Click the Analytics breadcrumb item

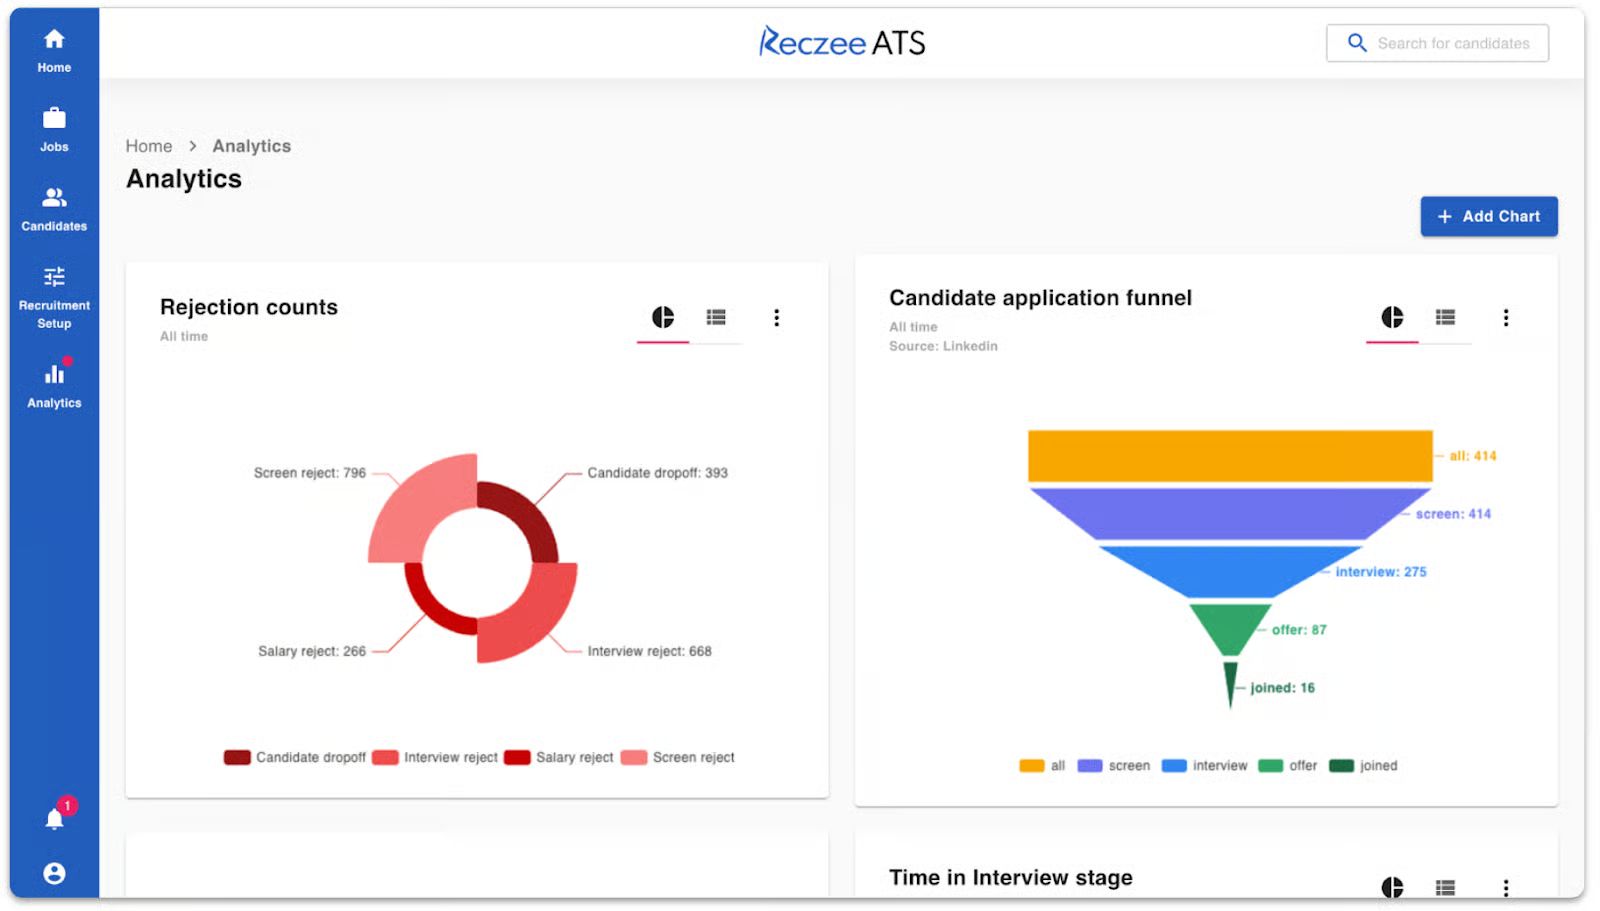tap(252, 146)
